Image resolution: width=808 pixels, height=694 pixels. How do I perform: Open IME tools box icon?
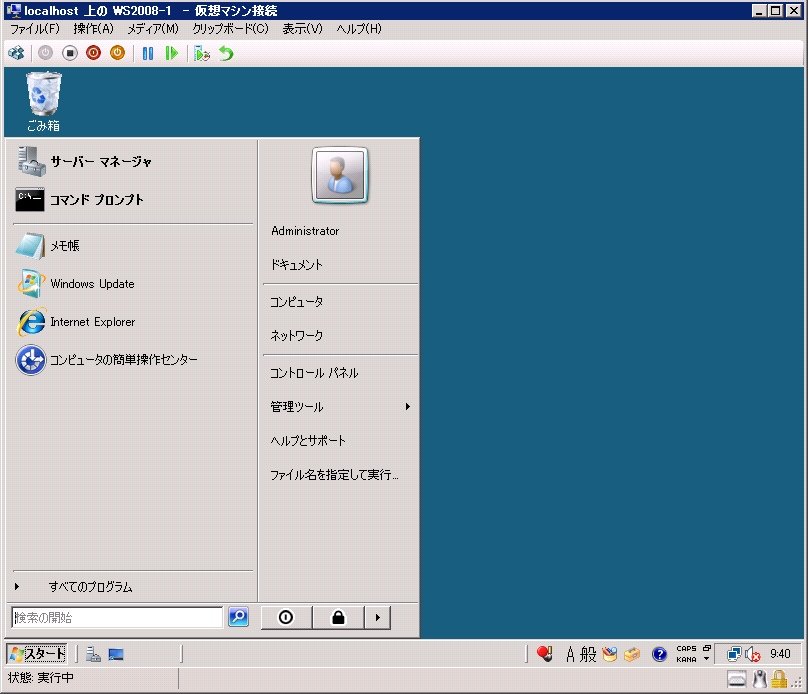point(632,654)
